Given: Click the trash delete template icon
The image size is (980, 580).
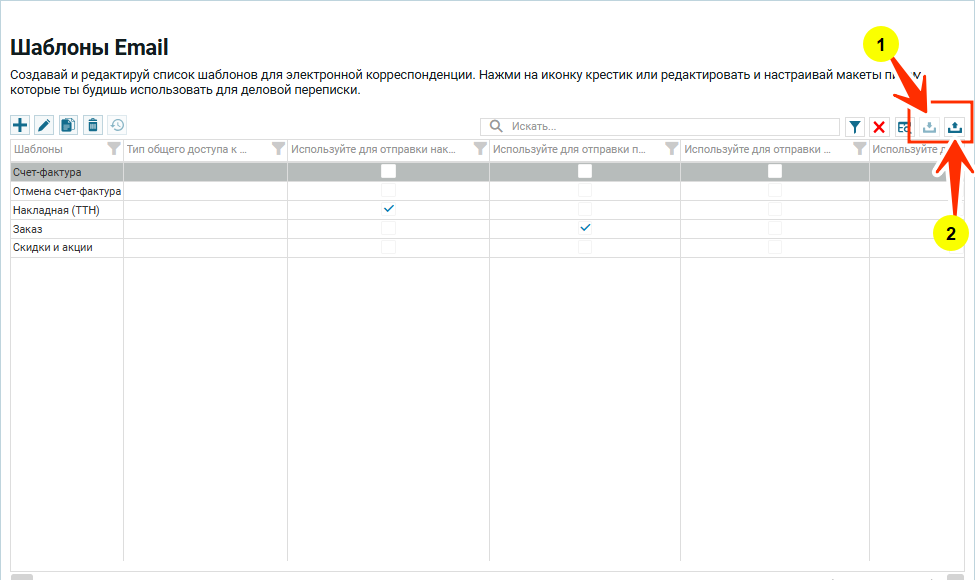Looking at the screenshot, I should click(92, 125).
